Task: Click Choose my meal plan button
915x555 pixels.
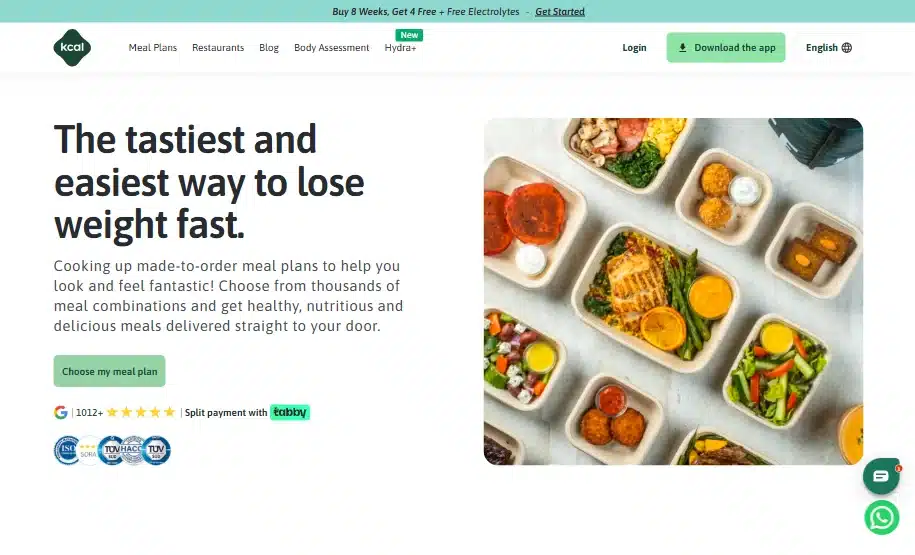Action: [110, 371]
